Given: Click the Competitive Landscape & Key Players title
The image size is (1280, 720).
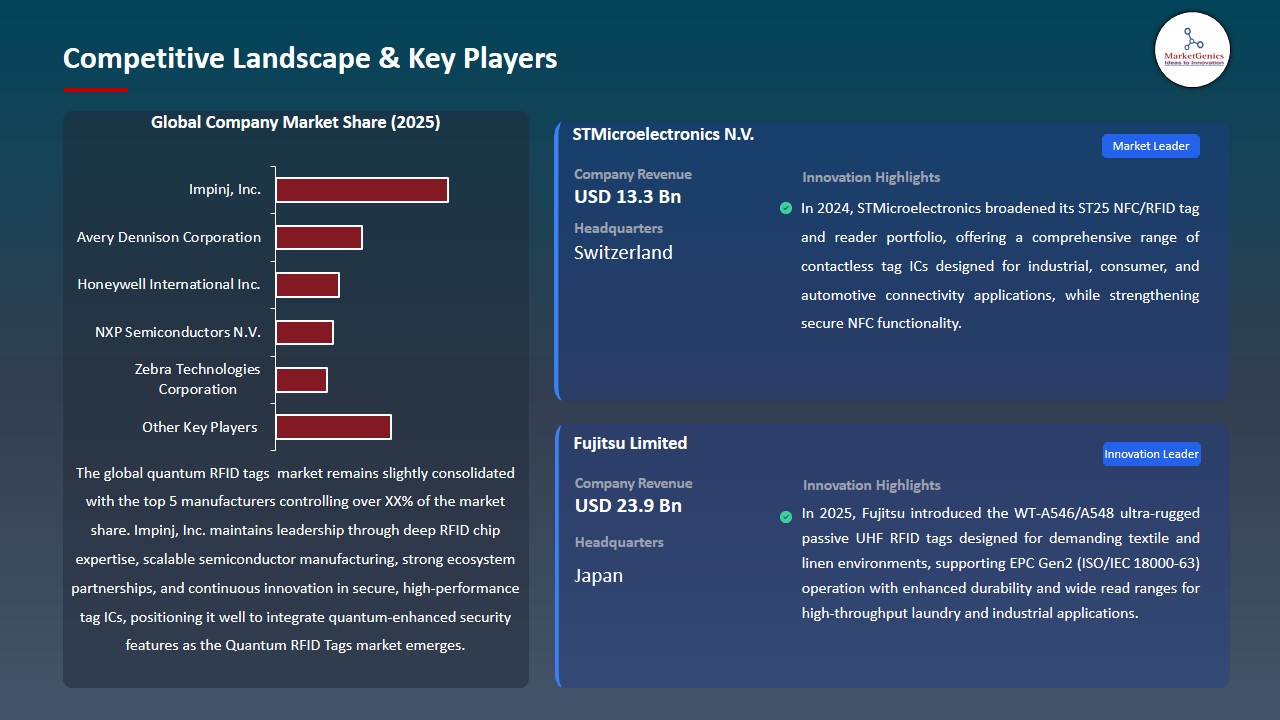Looking at the screenshot, I should pyautogui.click(x=310, y=58).
